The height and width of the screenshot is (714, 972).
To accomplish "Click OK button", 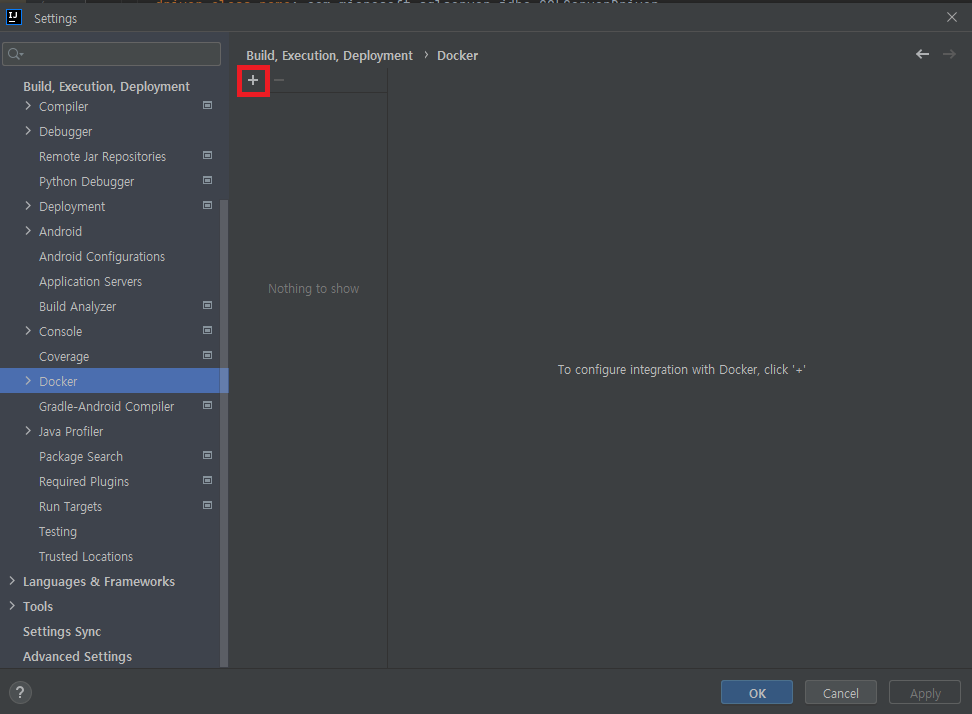I will 756,692.
